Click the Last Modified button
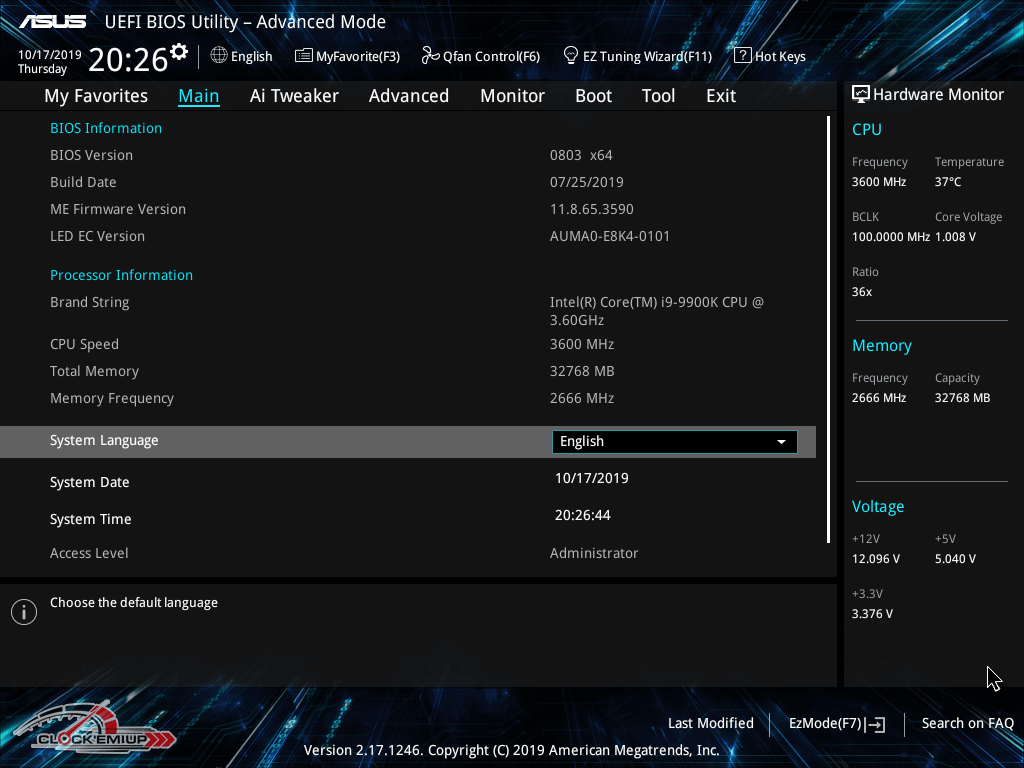Image resolution: width=1024 pixels, height=768 pixels. pyautogui.click(x=710, y=724)
